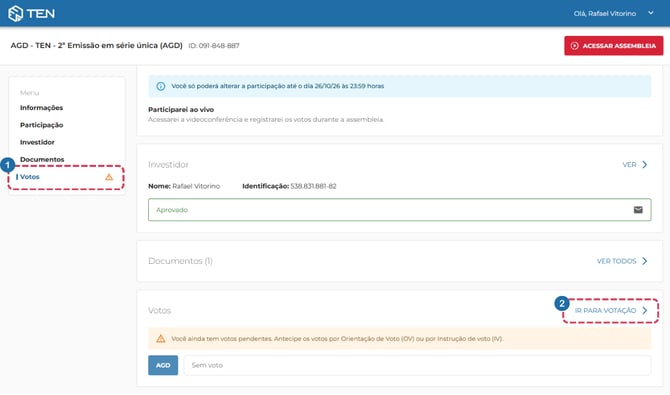Click the Investidor card heading
Image resolution: width=670 pixels, height=395 pixels.
(168, 165)
